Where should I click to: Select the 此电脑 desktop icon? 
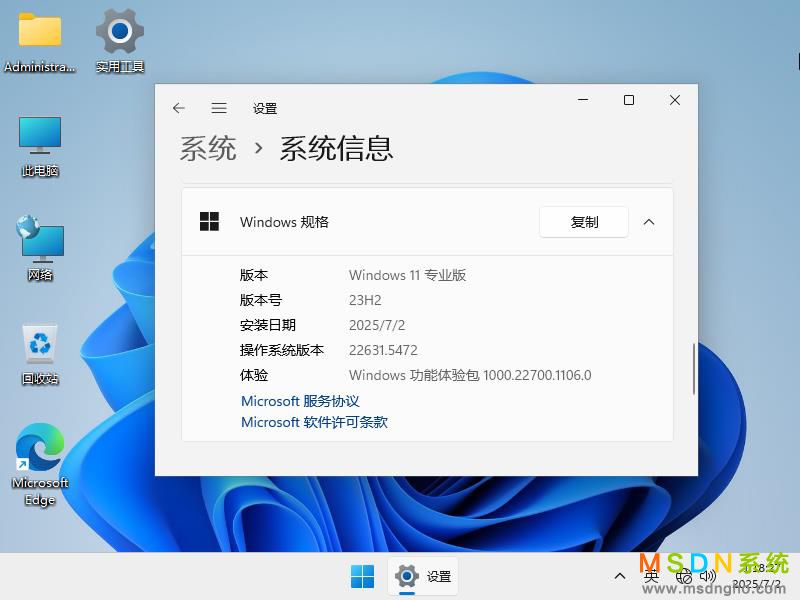[40, 146]
